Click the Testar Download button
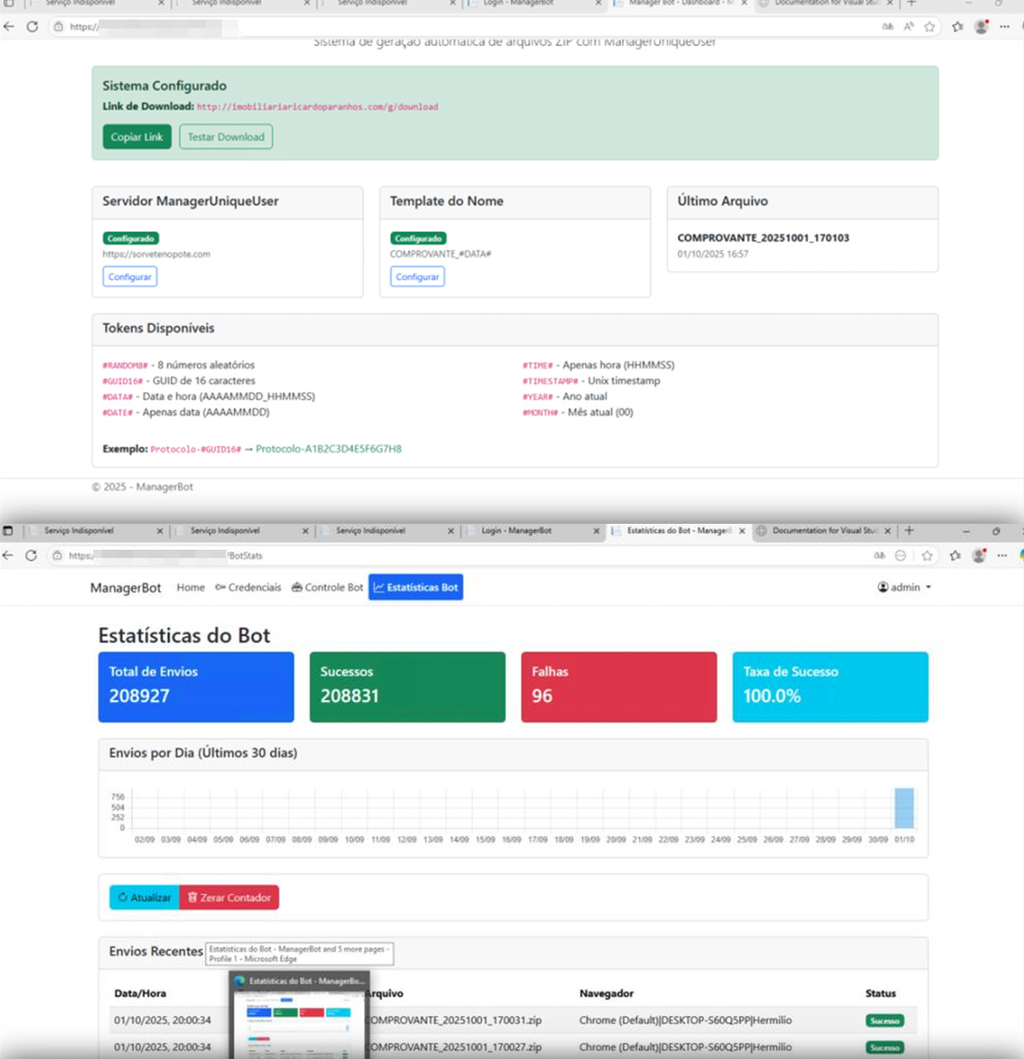 coord(225,136)
